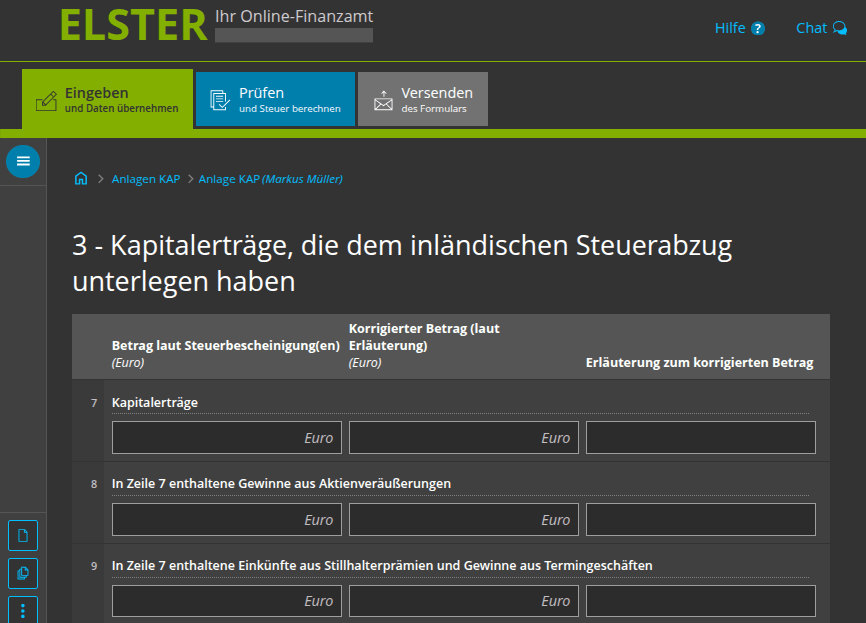
Task: Click Zeile 9 Termingeschäfte Korrigierter Betrag field
Action: click(463, 600)
